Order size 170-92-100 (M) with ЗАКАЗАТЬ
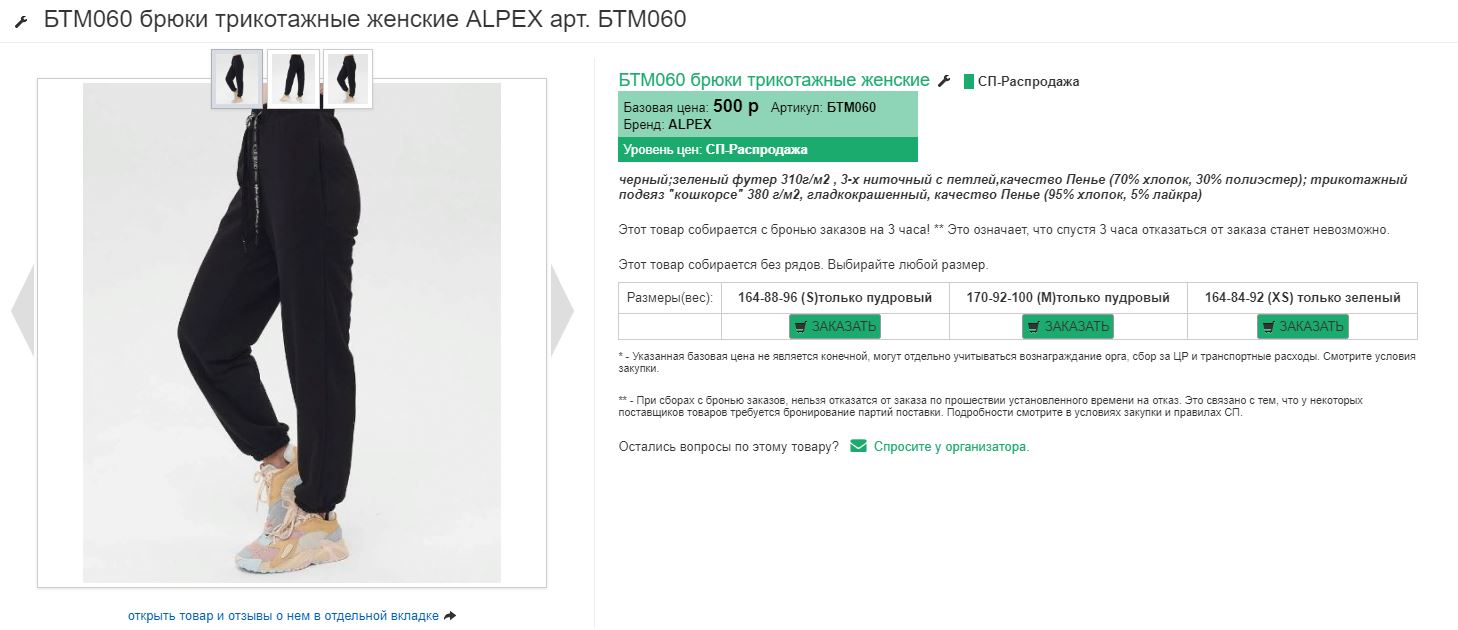Screen dimensions: 1458x630 pos(1067,326)
